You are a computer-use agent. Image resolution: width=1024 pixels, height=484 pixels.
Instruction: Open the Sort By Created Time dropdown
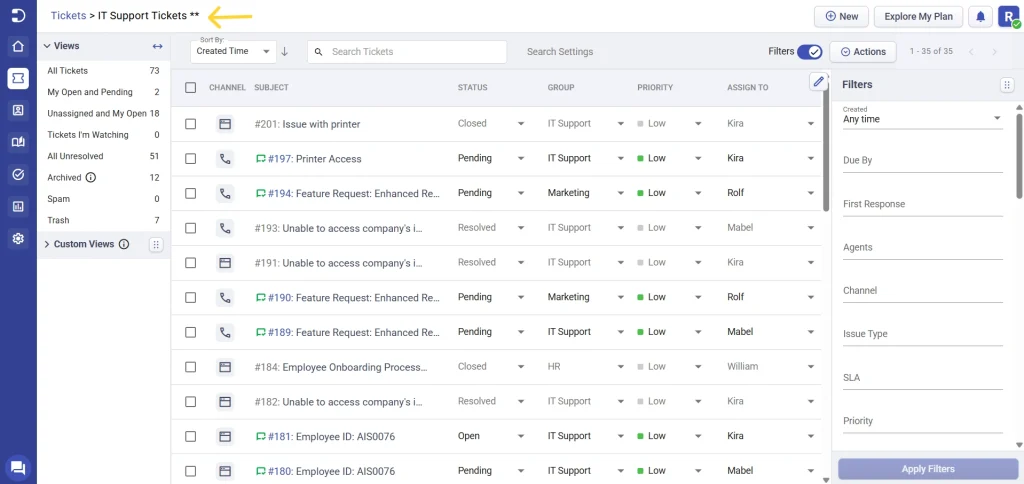coord(233,50)
